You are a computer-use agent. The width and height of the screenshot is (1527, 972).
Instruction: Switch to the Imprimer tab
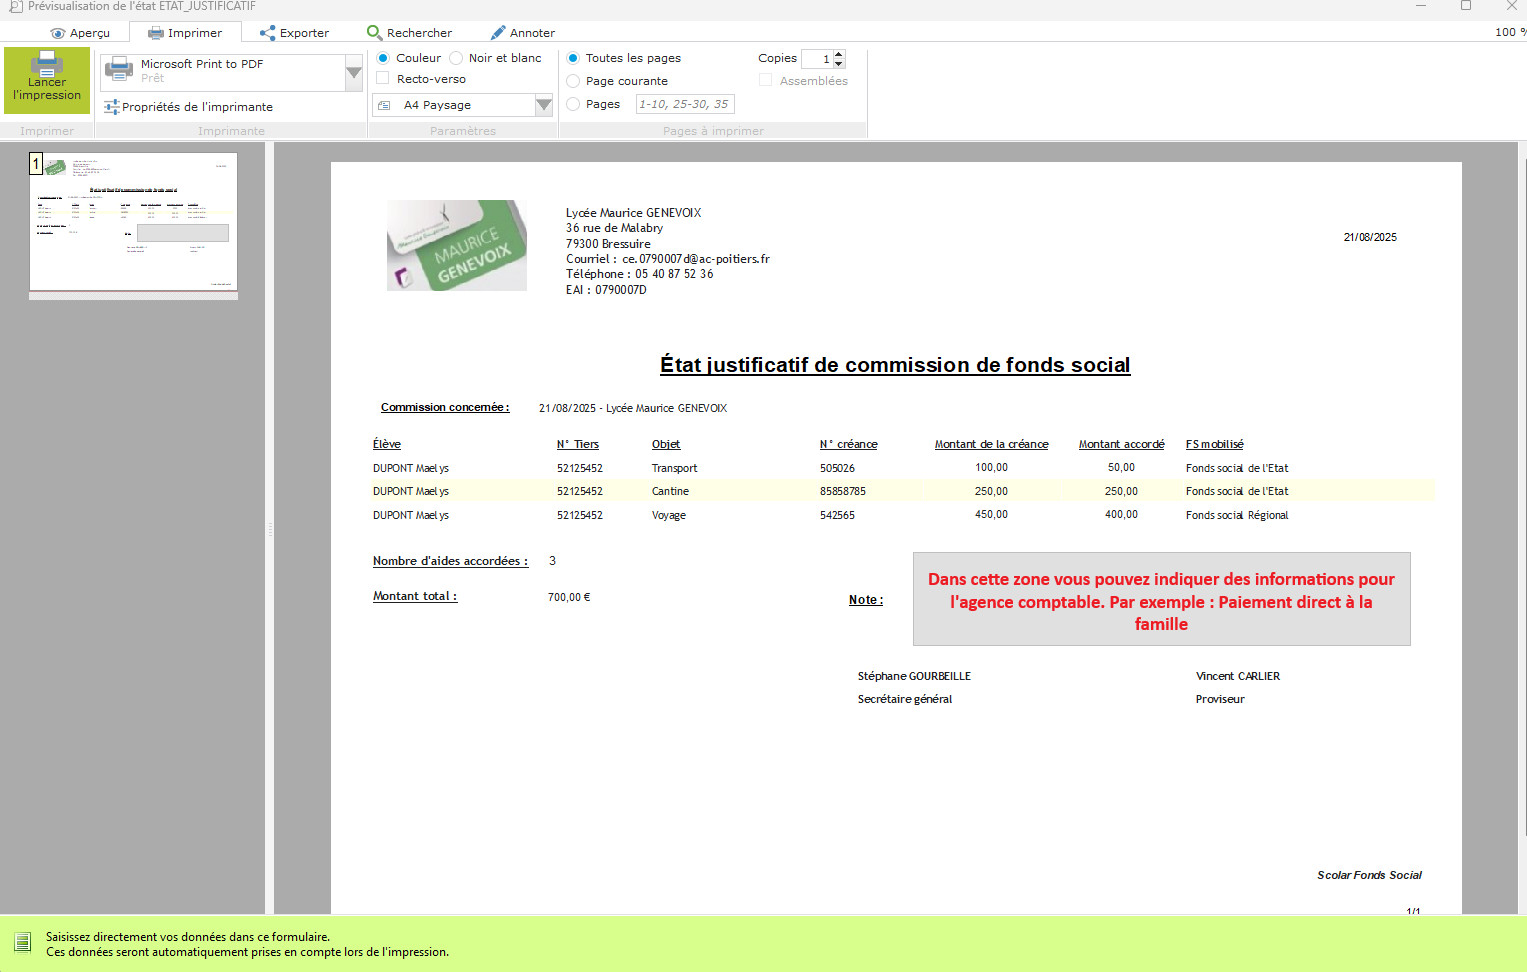tap(185, 33)
